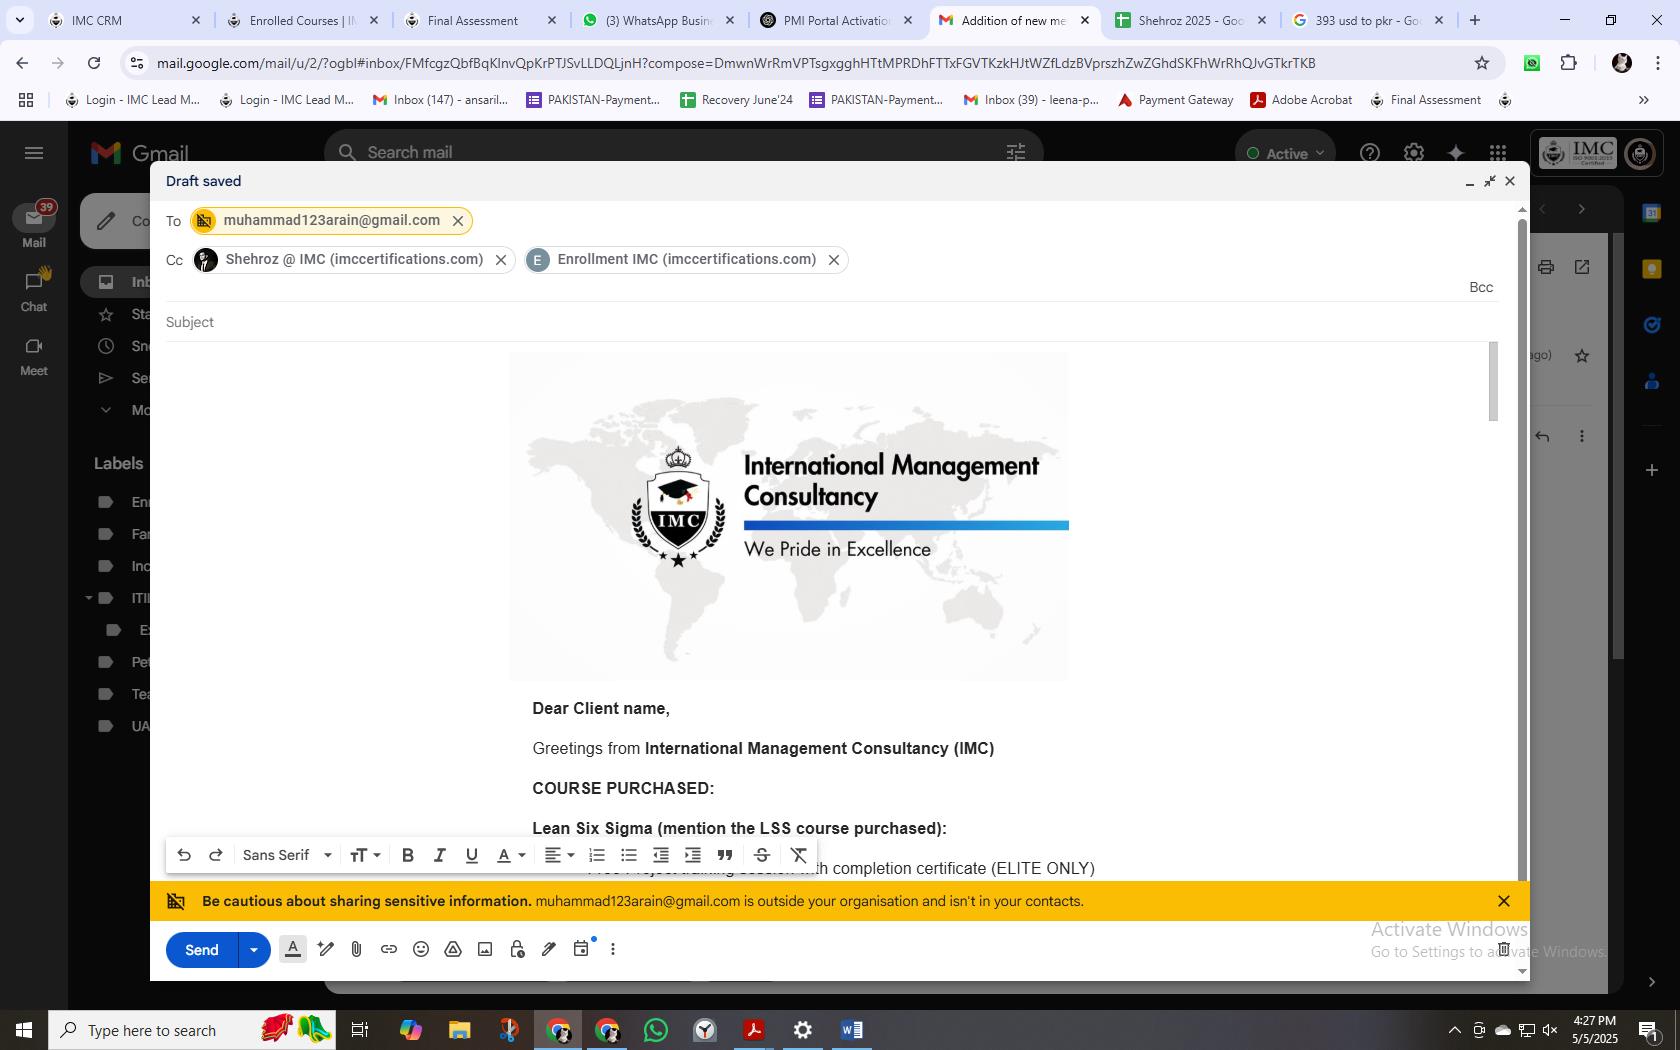The image size is (1680, 1050).
Task: Dismiss the sensitive information warning banner
Action: tap(1503, 901)
